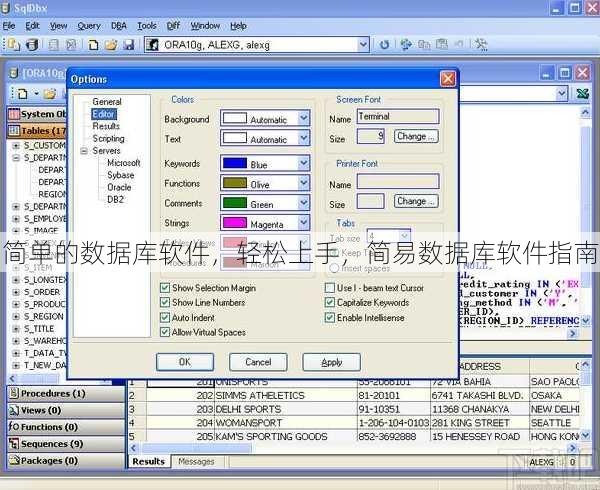This screenshot has height=490, width=600.
Task: Open the Procedures (1) panel
Action: (x=66, y=393)
